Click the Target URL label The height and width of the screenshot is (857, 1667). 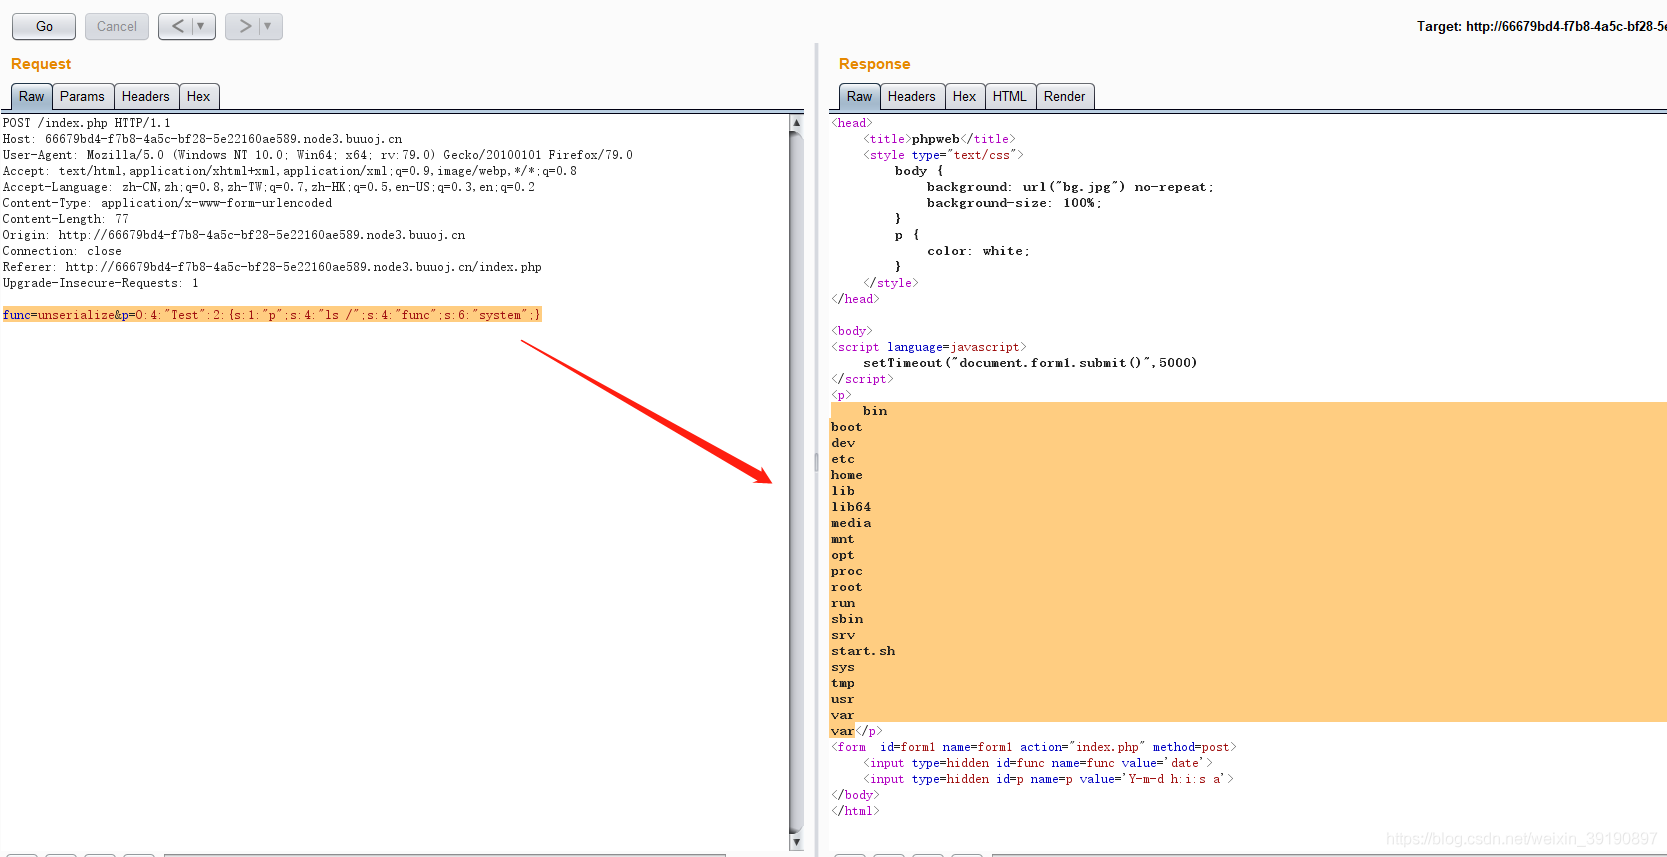pyautogui.click(x=1541, y=26)
